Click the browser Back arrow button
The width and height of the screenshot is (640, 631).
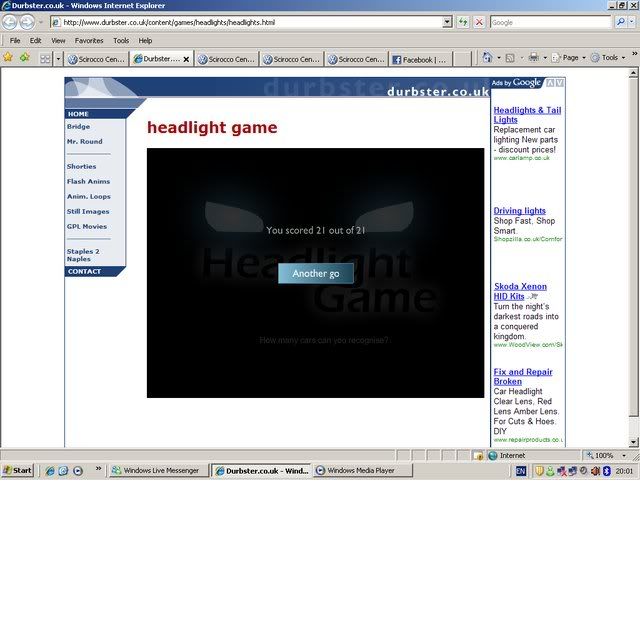pyautogui.click(x=10, y=21)
